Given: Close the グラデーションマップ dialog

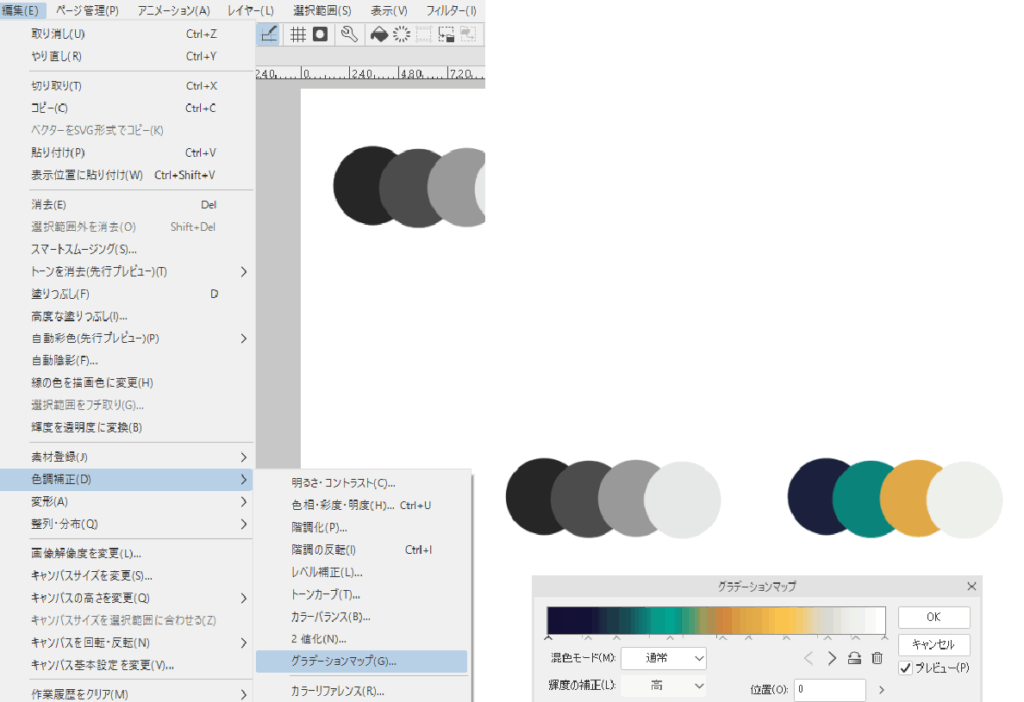Looking at the screenshot, I should [972, 586].
